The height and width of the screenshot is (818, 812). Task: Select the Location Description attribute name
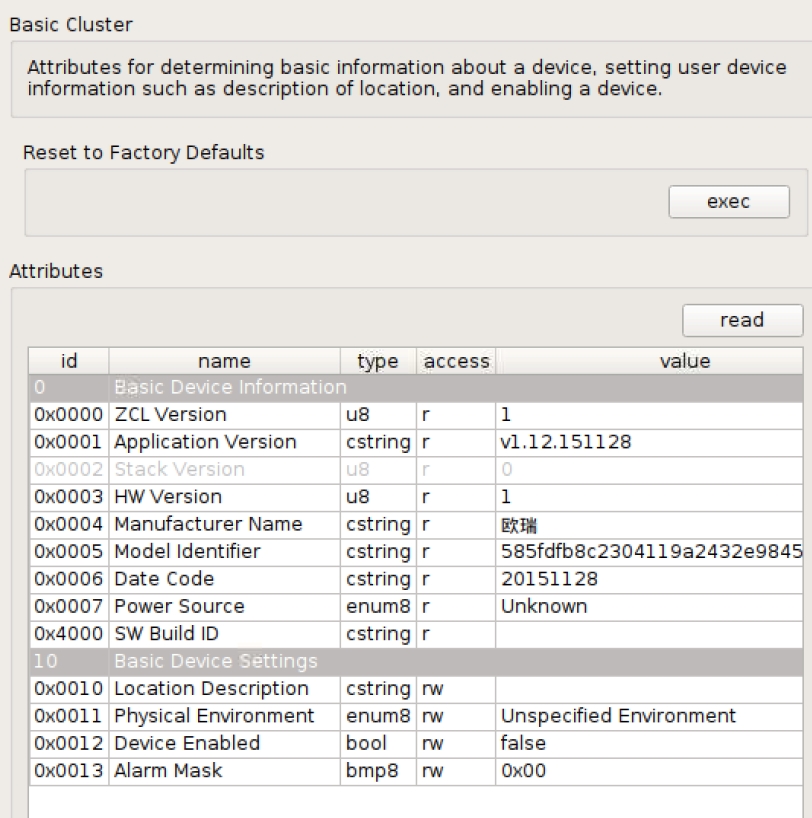point(211,689)
